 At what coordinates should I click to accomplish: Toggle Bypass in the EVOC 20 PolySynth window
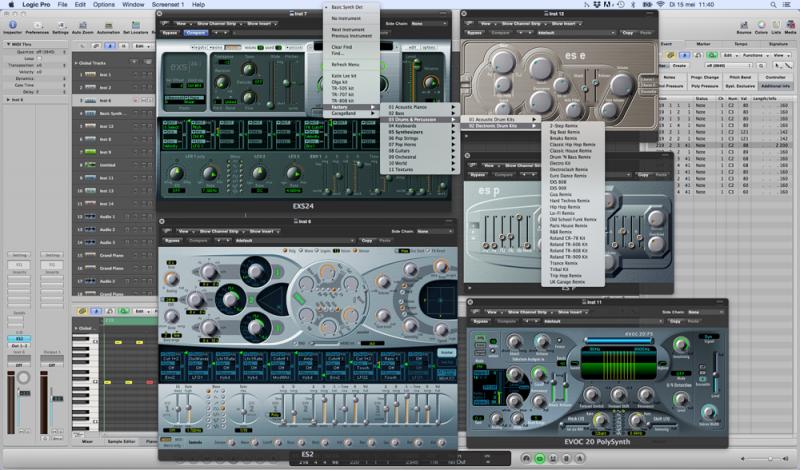click(x=481, y=321)
